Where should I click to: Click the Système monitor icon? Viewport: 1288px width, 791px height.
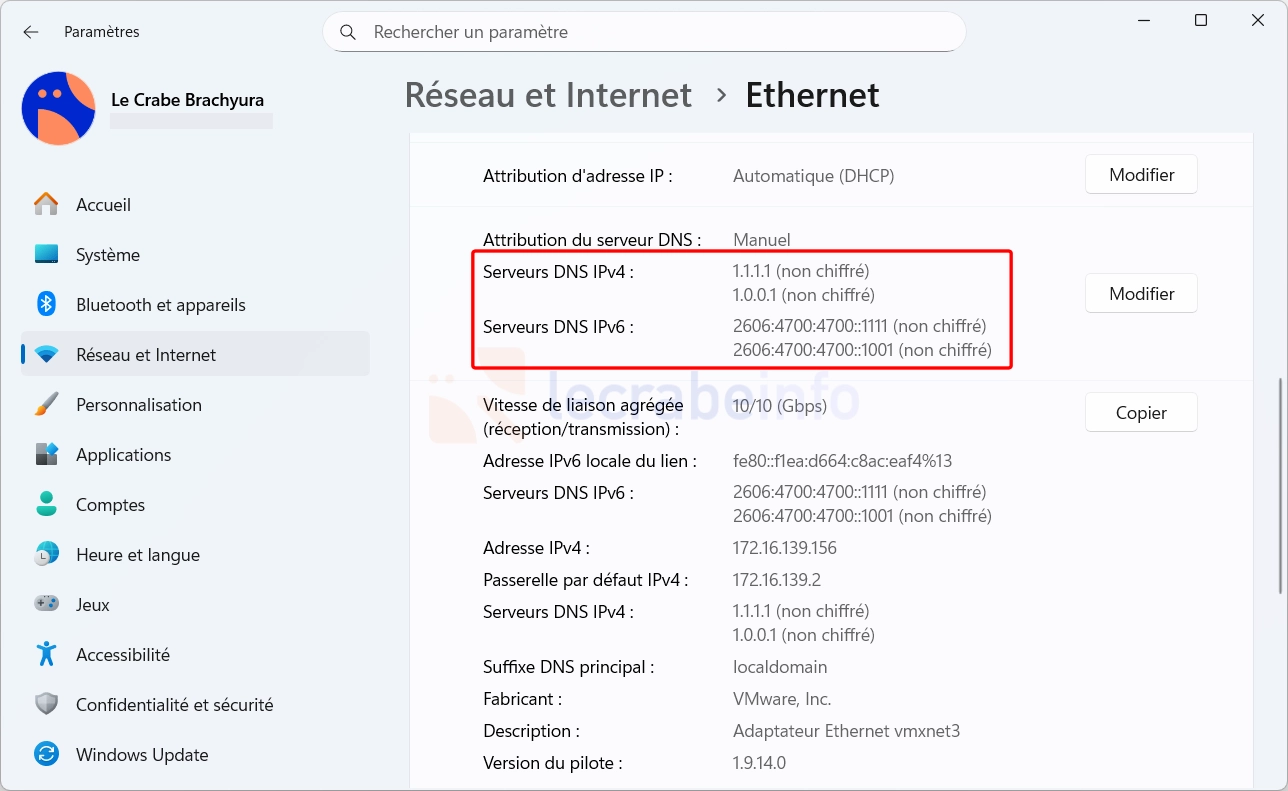46,255
